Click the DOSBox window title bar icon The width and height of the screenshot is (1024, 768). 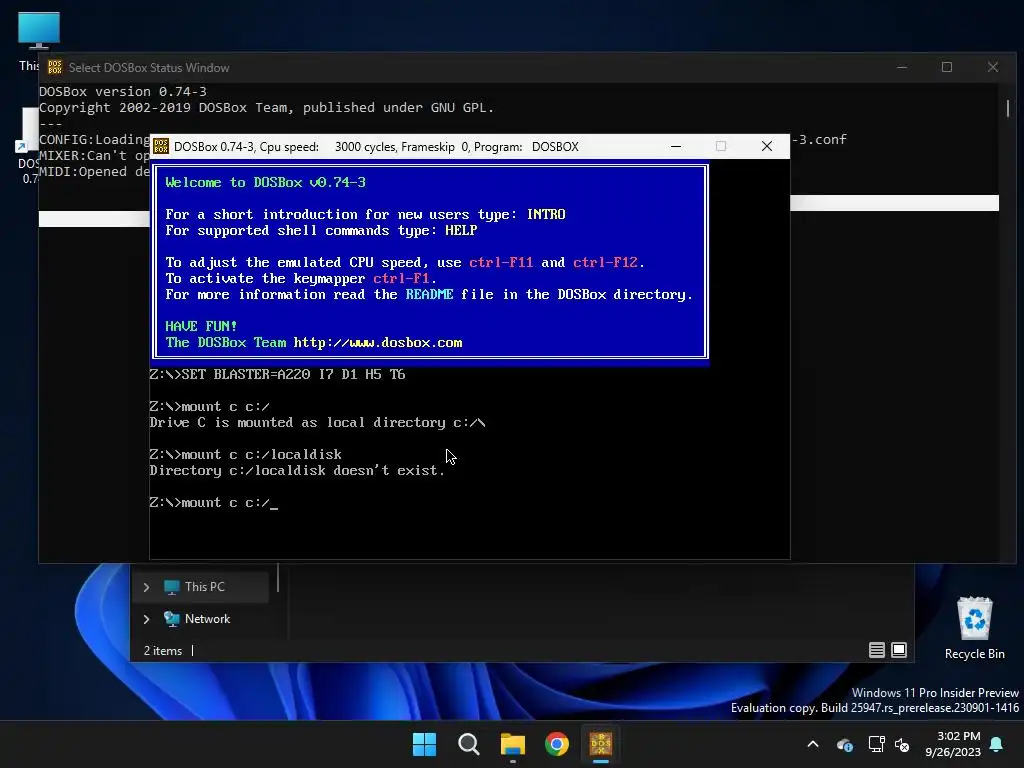pos(161,146)
